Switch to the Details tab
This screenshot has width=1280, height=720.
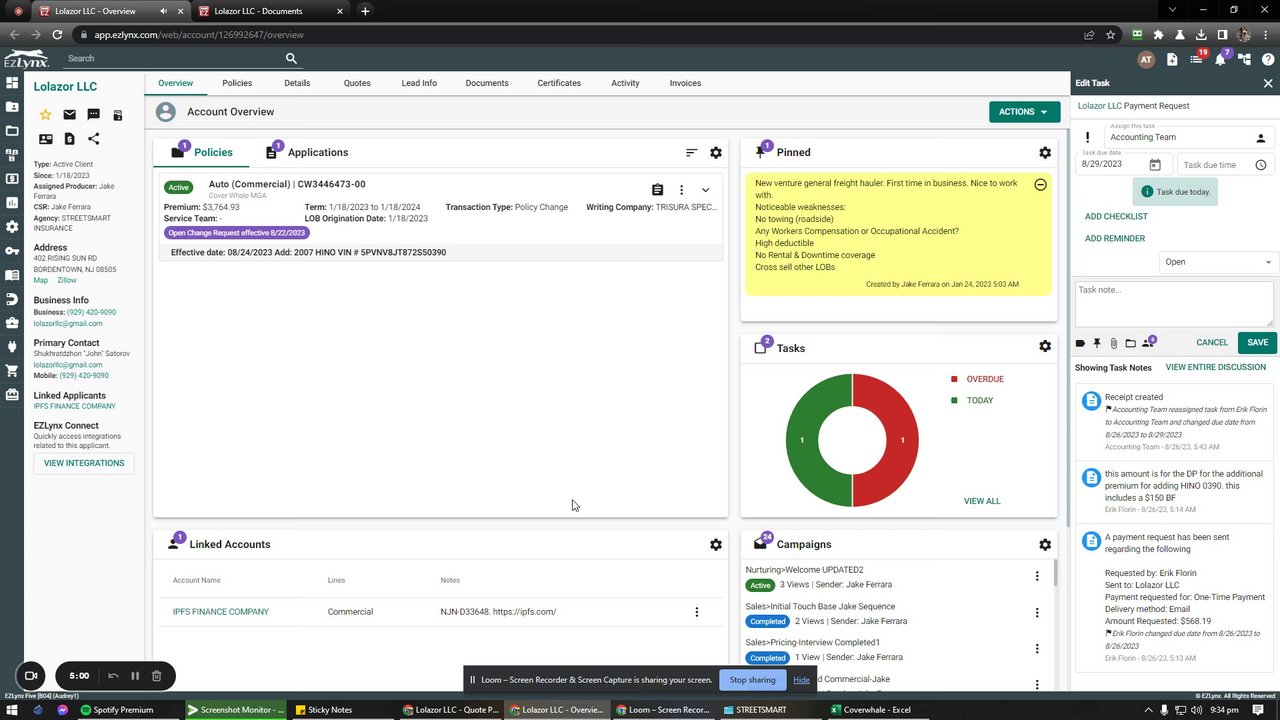coord(297,83)
